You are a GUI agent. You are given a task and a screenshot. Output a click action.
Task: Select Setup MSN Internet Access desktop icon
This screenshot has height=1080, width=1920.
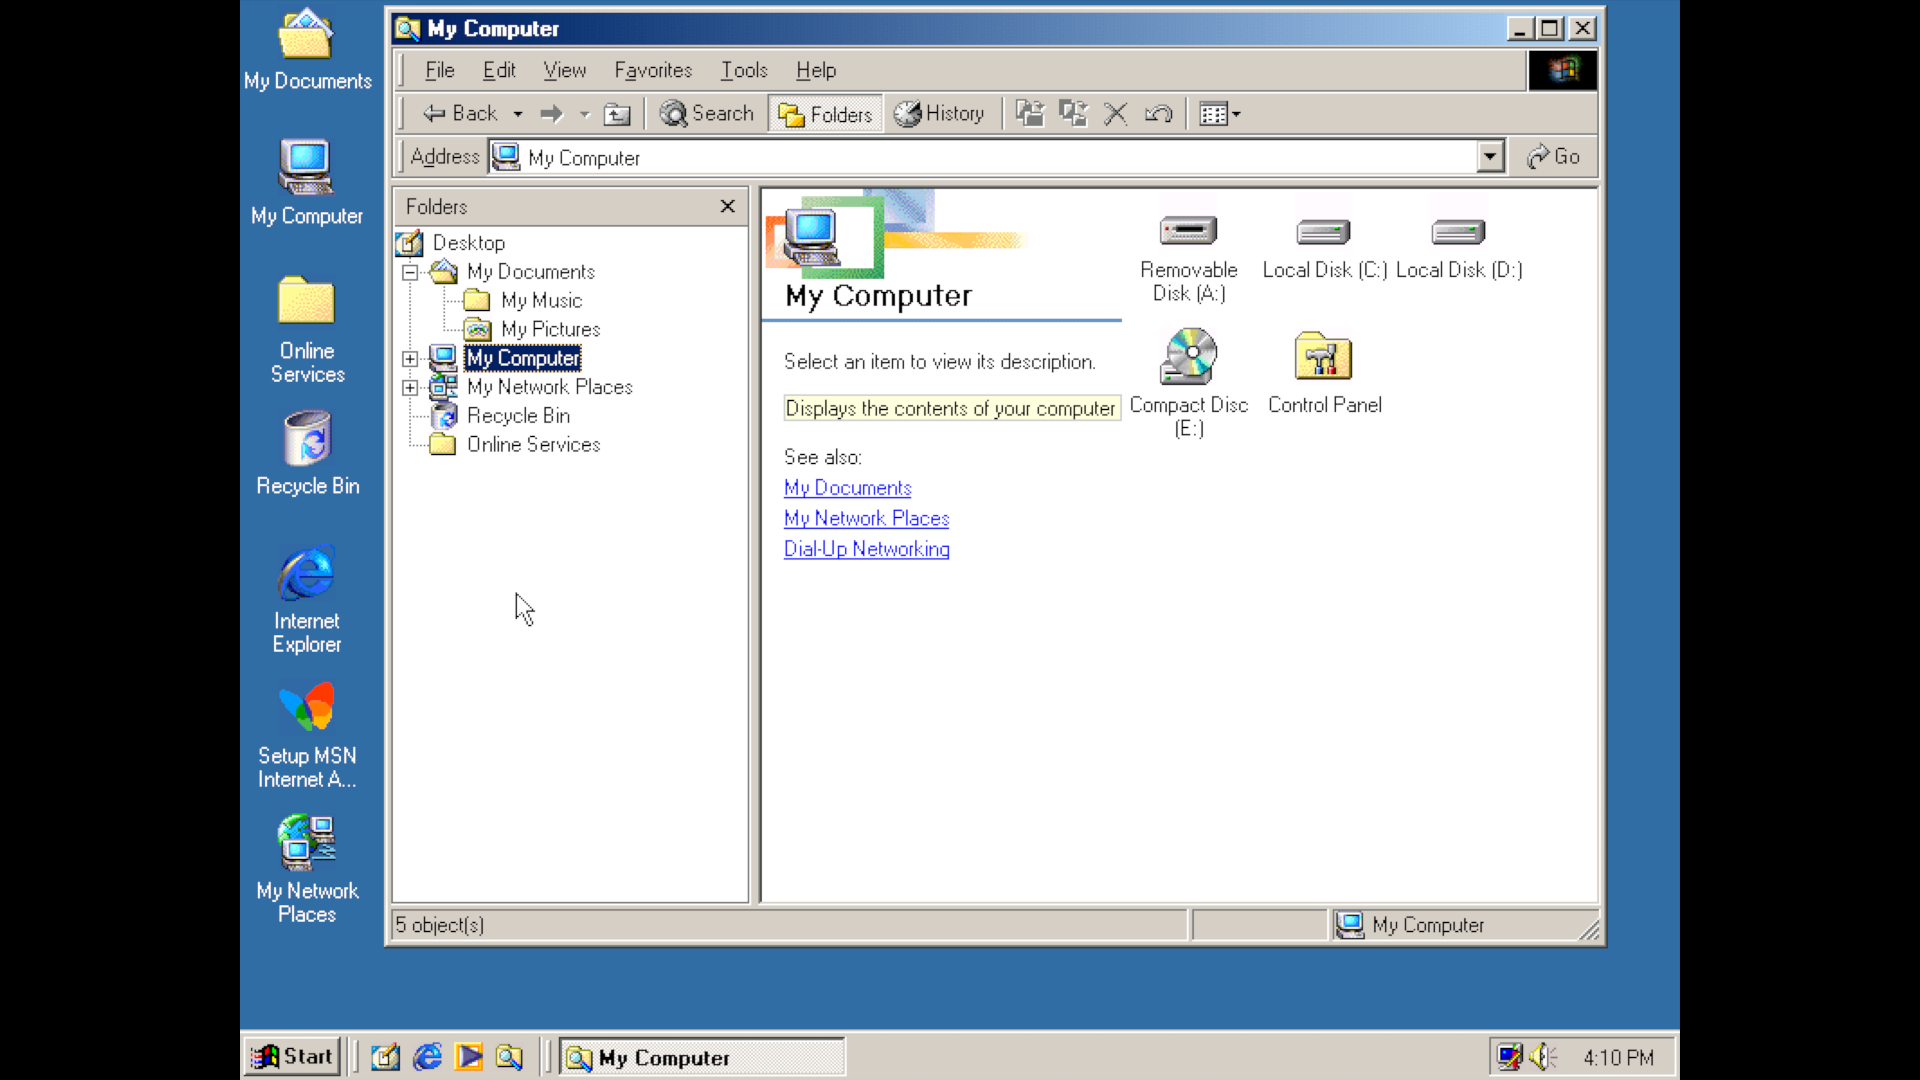pyautogui.click(x=307, y=736)
